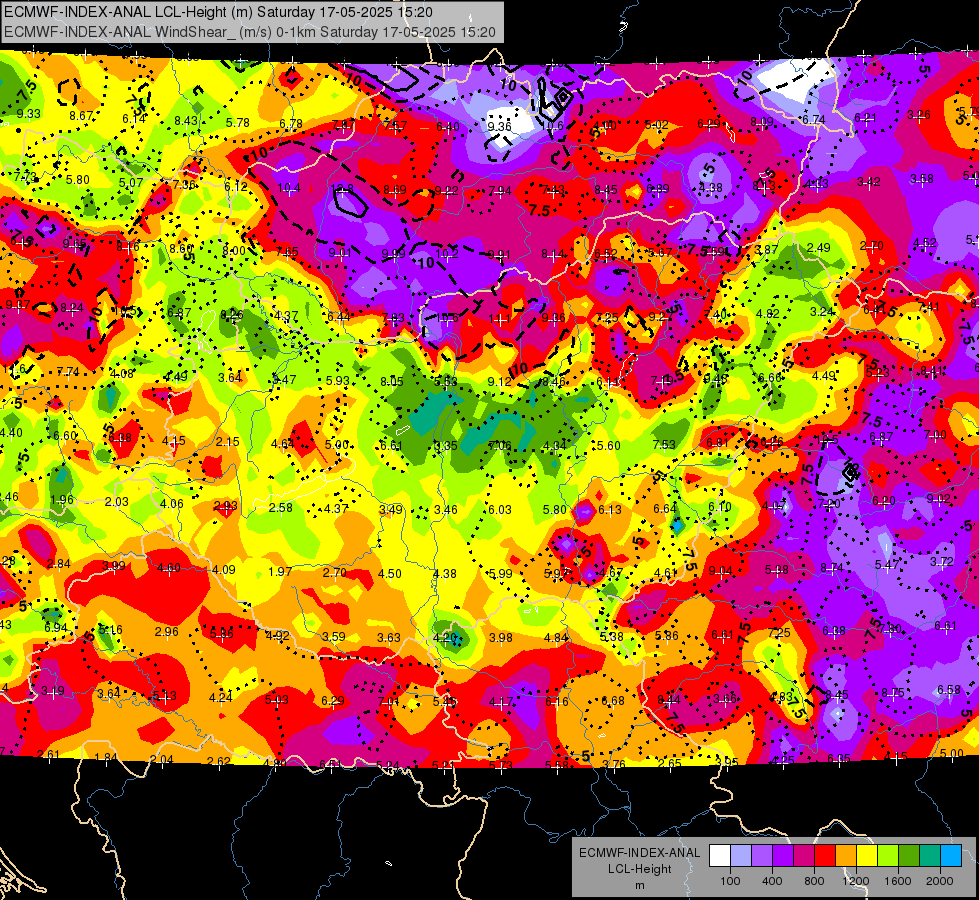This screenshot has width=979, height=900.
Task: Click the LCL-Height title line at top
Action: [219, 12]
